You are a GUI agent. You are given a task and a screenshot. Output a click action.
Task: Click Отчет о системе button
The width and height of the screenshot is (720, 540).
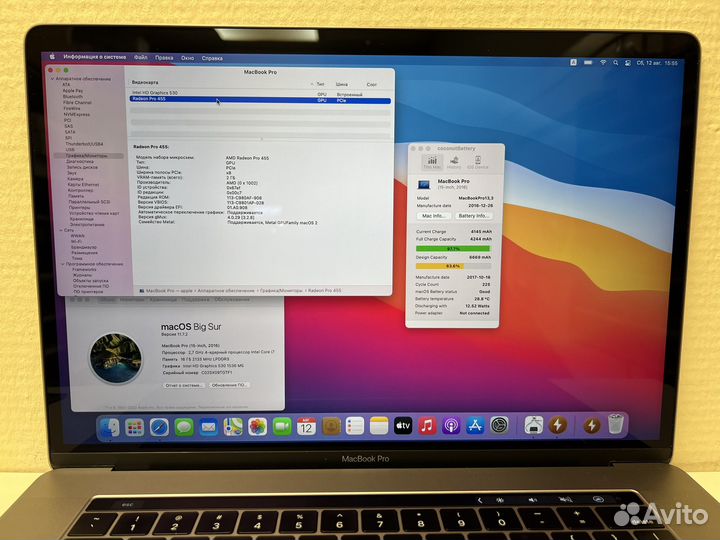click(184, 385)
